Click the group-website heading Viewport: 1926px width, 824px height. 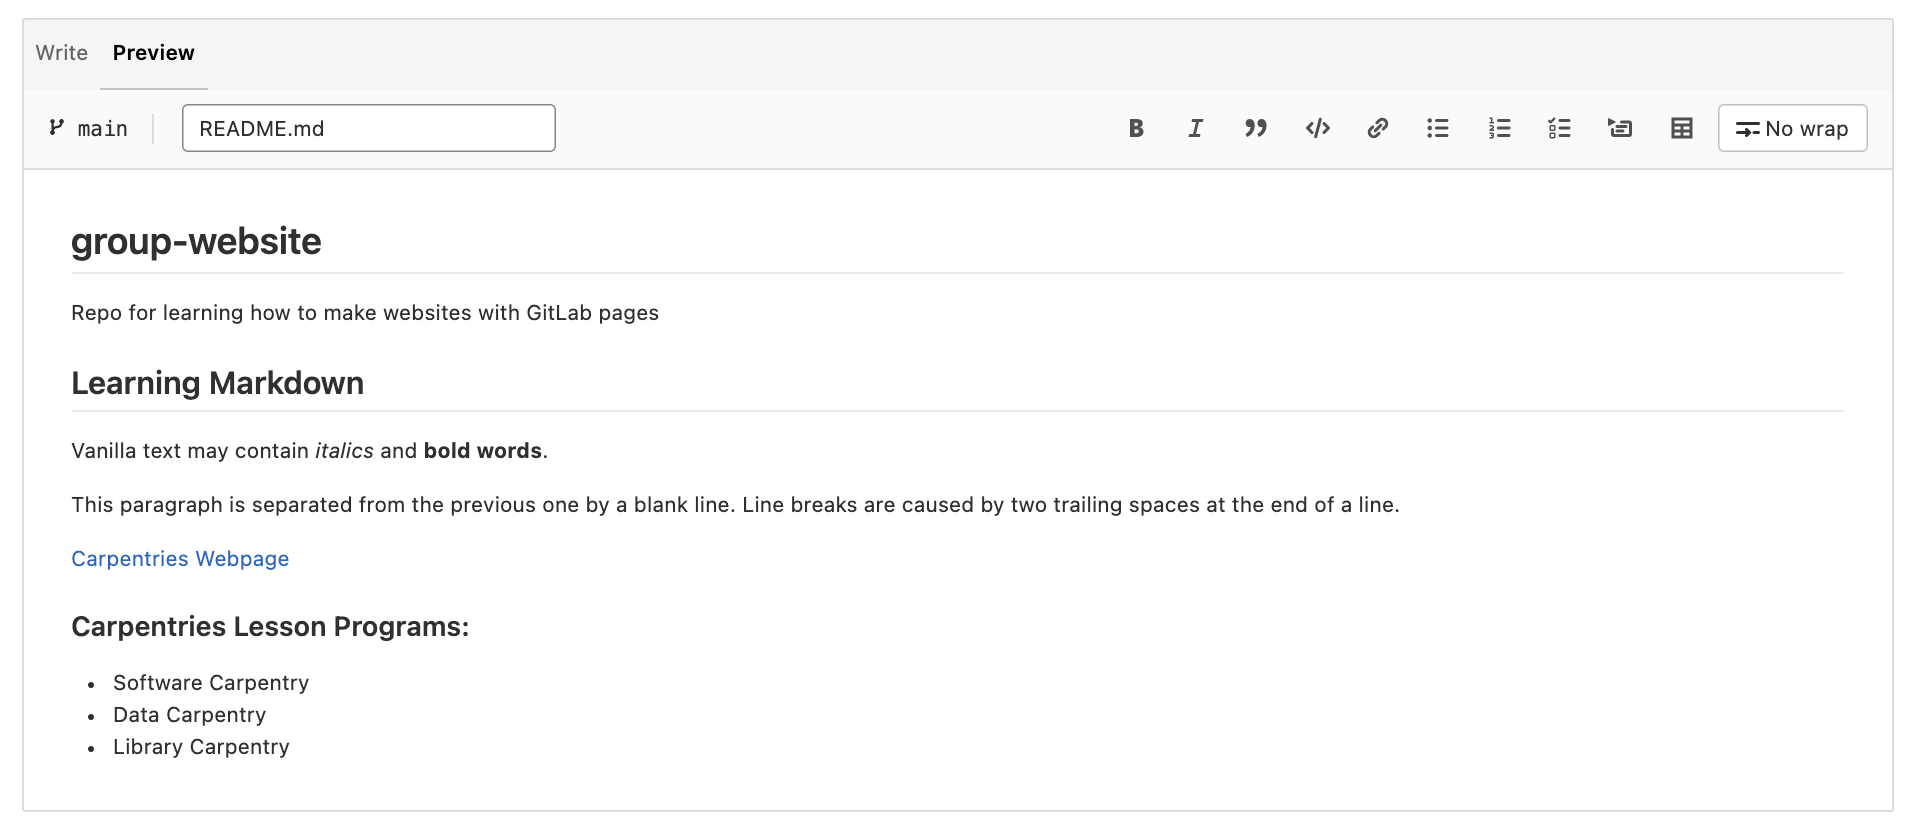[196, 242]
